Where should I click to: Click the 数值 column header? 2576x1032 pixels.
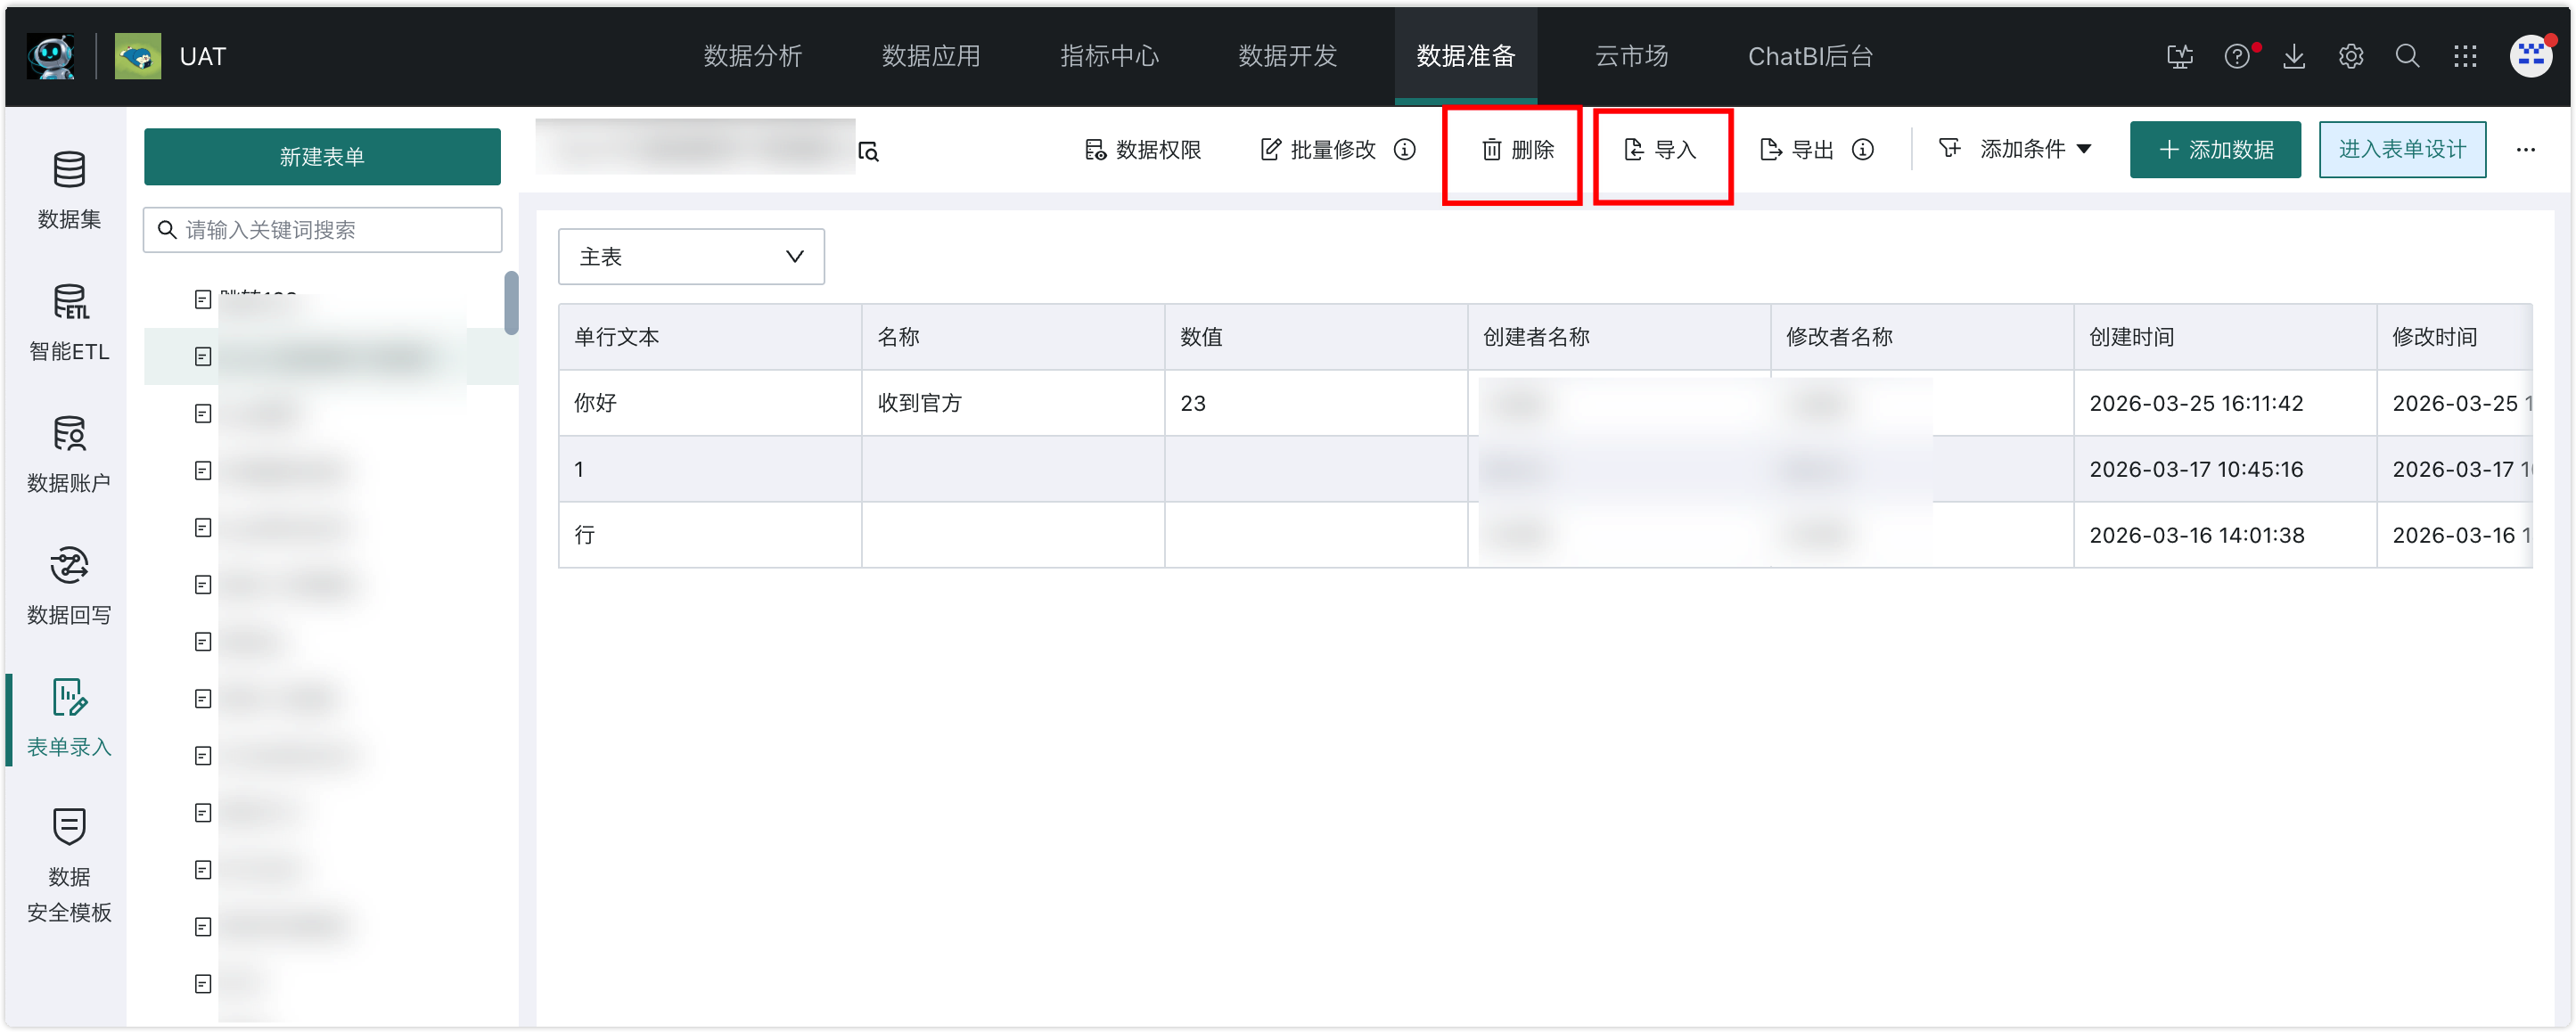(x=1316, y=337)
